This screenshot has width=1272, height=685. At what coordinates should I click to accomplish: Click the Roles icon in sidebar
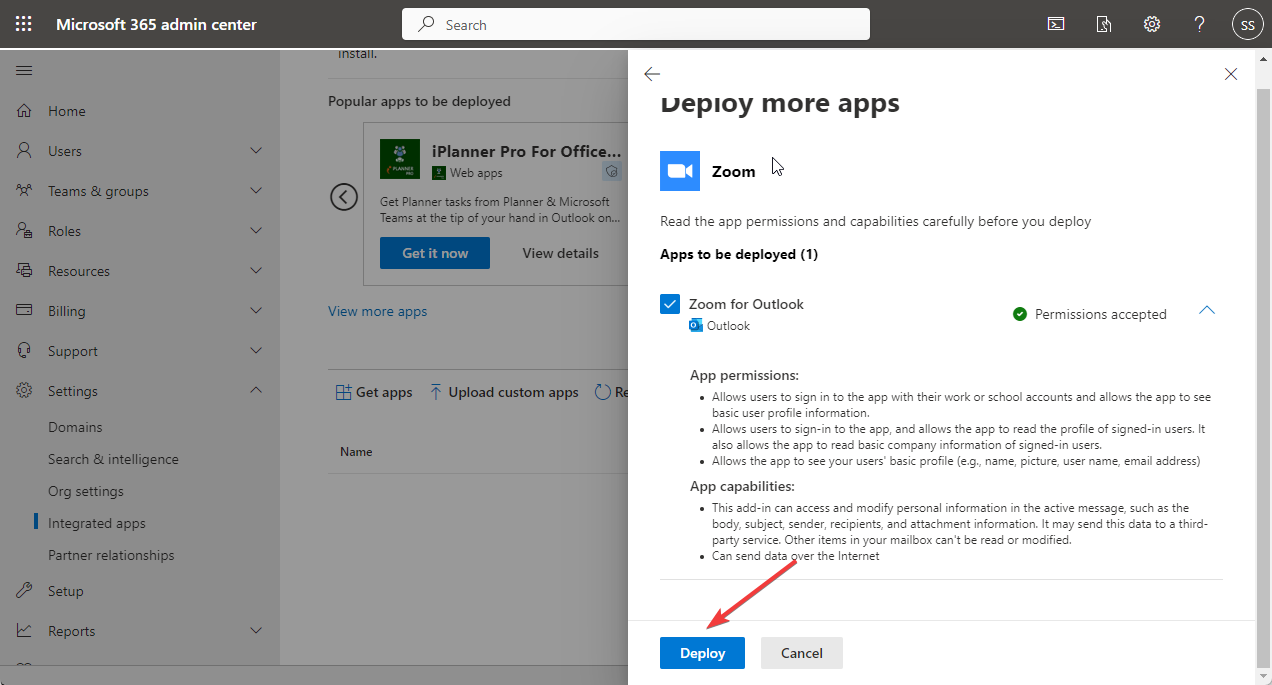25,231
